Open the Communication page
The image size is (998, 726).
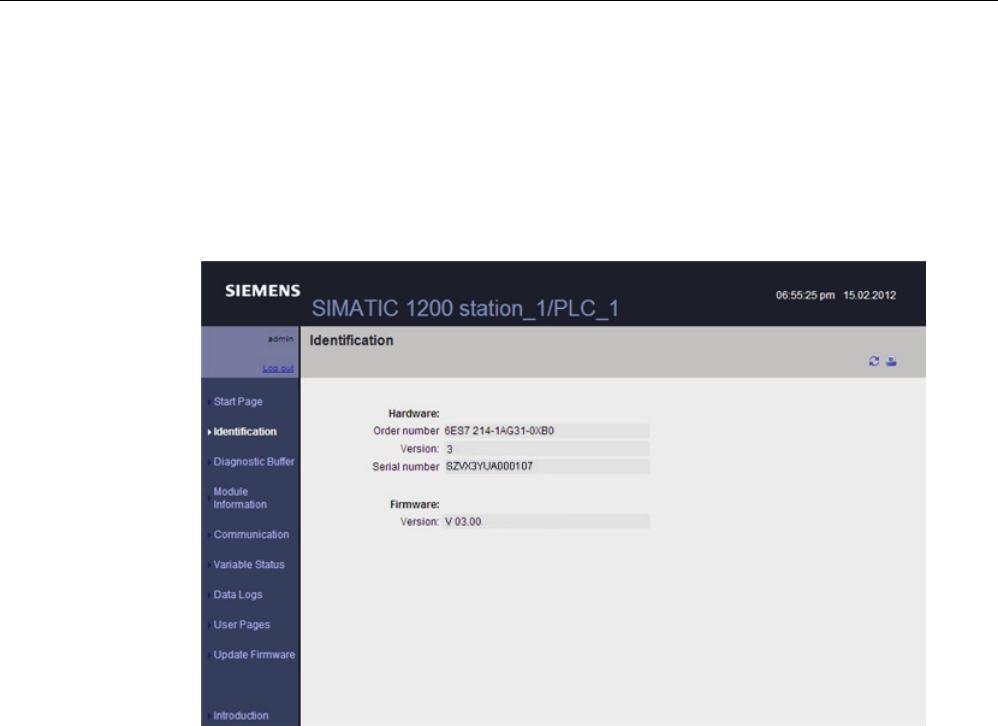[x=251, y=534]
